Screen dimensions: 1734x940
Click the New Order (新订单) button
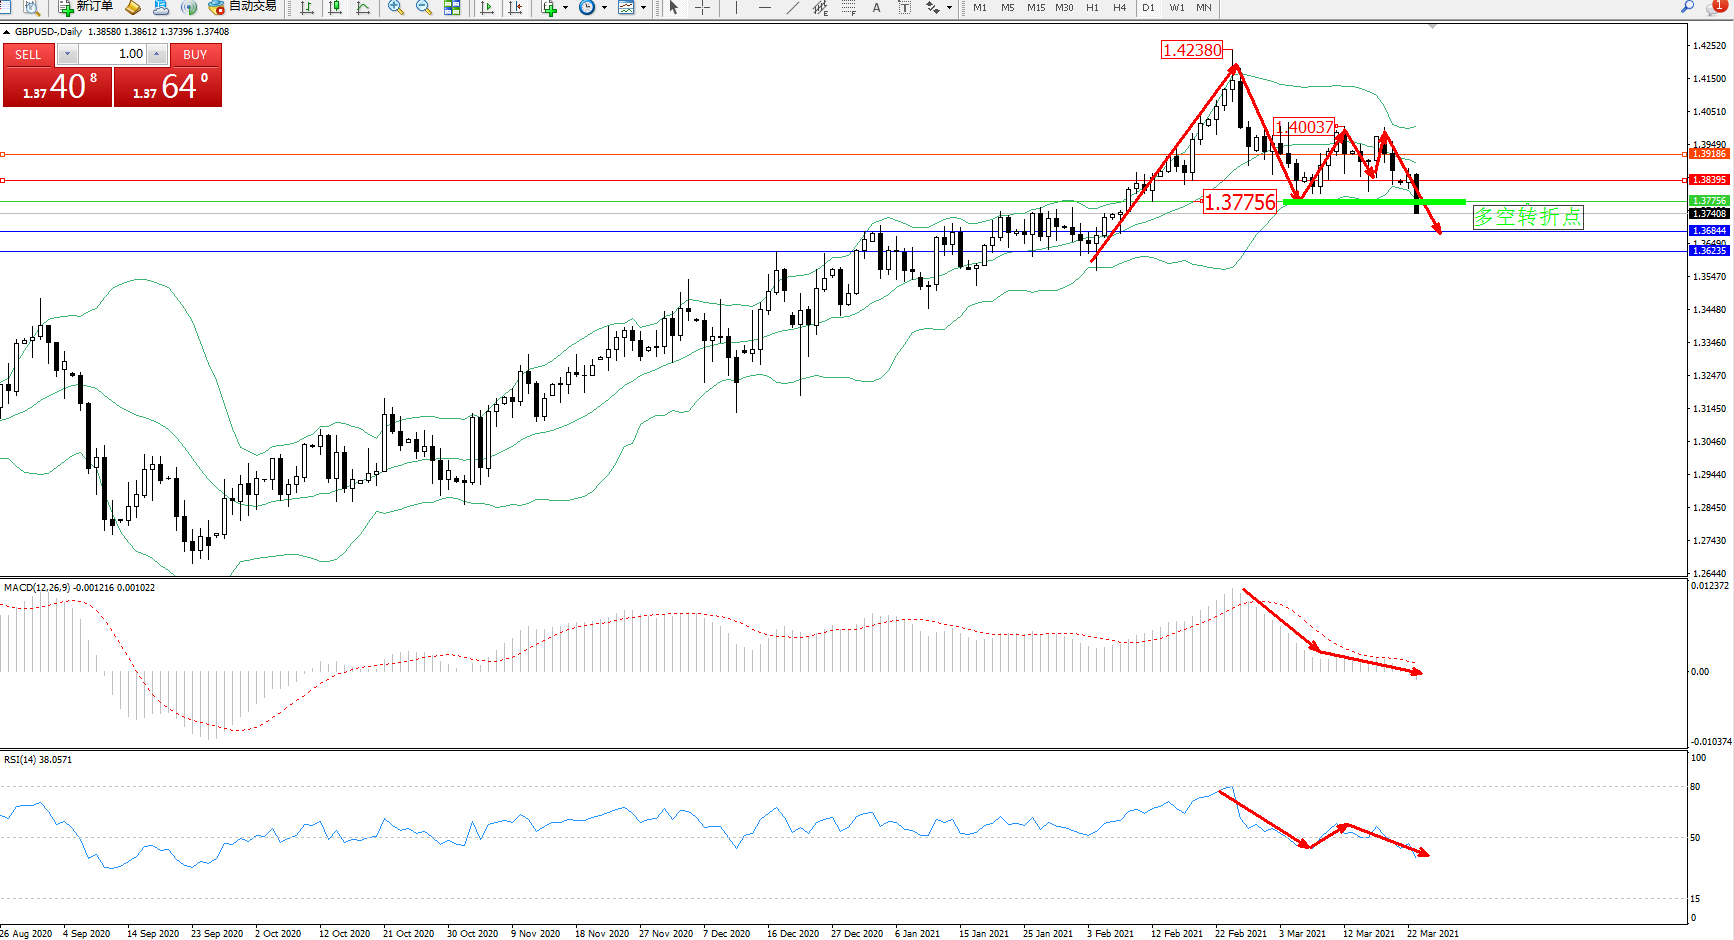[x=86, y=7]
